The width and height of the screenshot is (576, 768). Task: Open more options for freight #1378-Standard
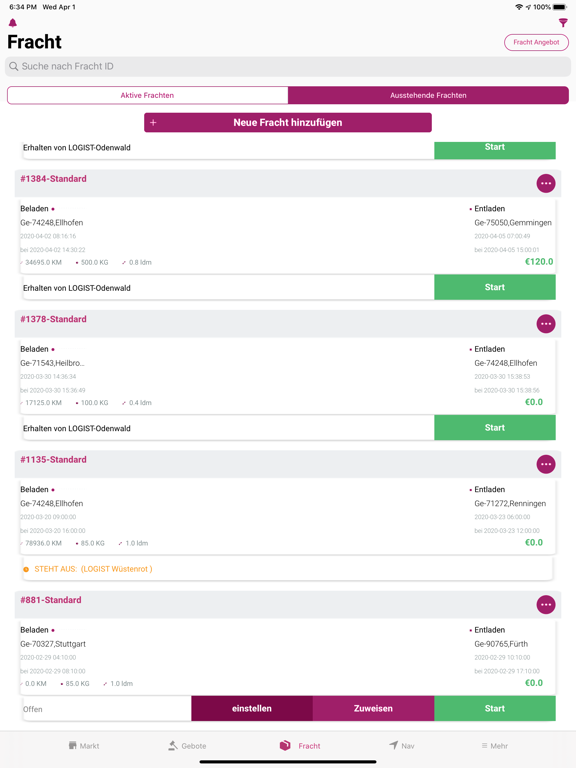(546, 324)
